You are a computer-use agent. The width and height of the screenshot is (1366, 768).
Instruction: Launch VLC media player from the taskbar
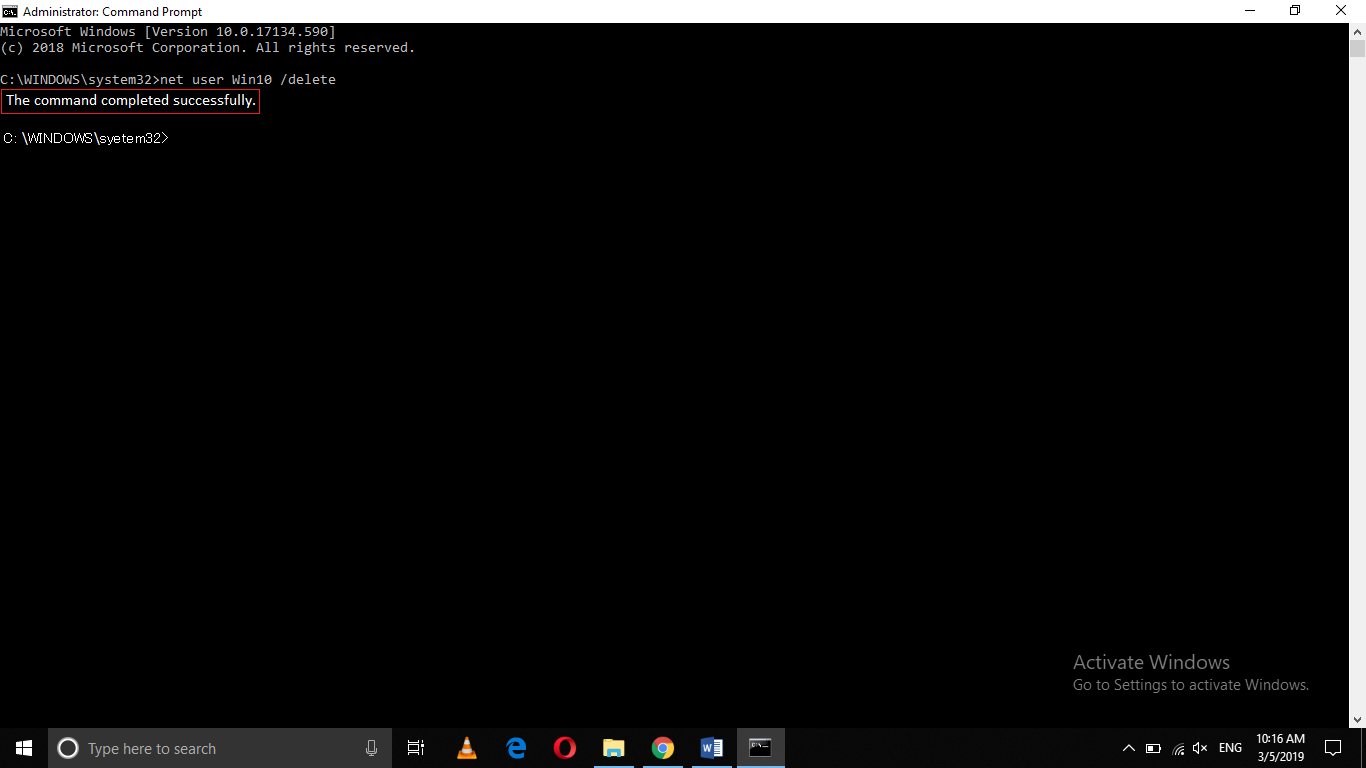click(x=466, y=747)
